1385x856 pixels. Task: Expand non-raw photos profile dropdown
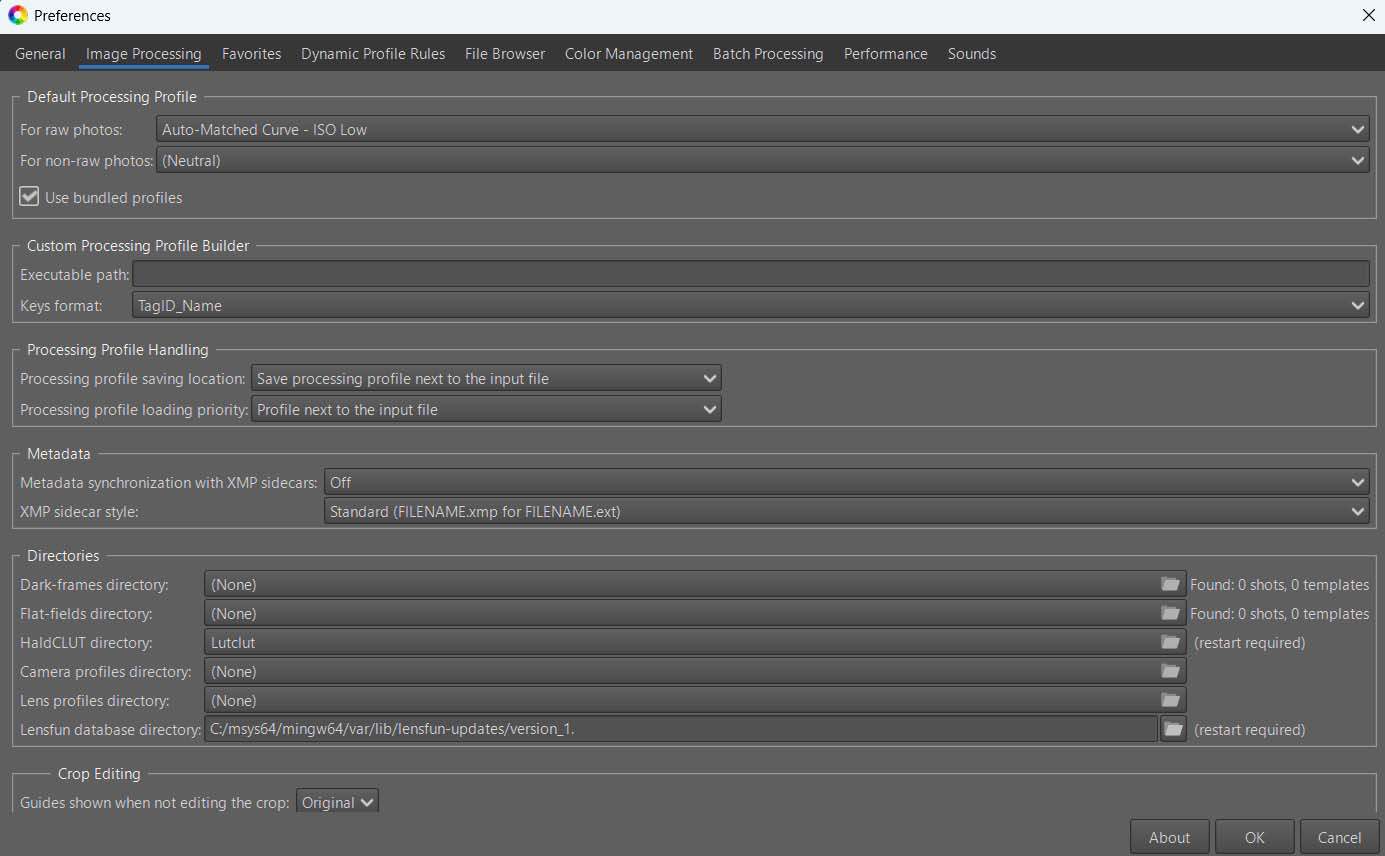762,160
